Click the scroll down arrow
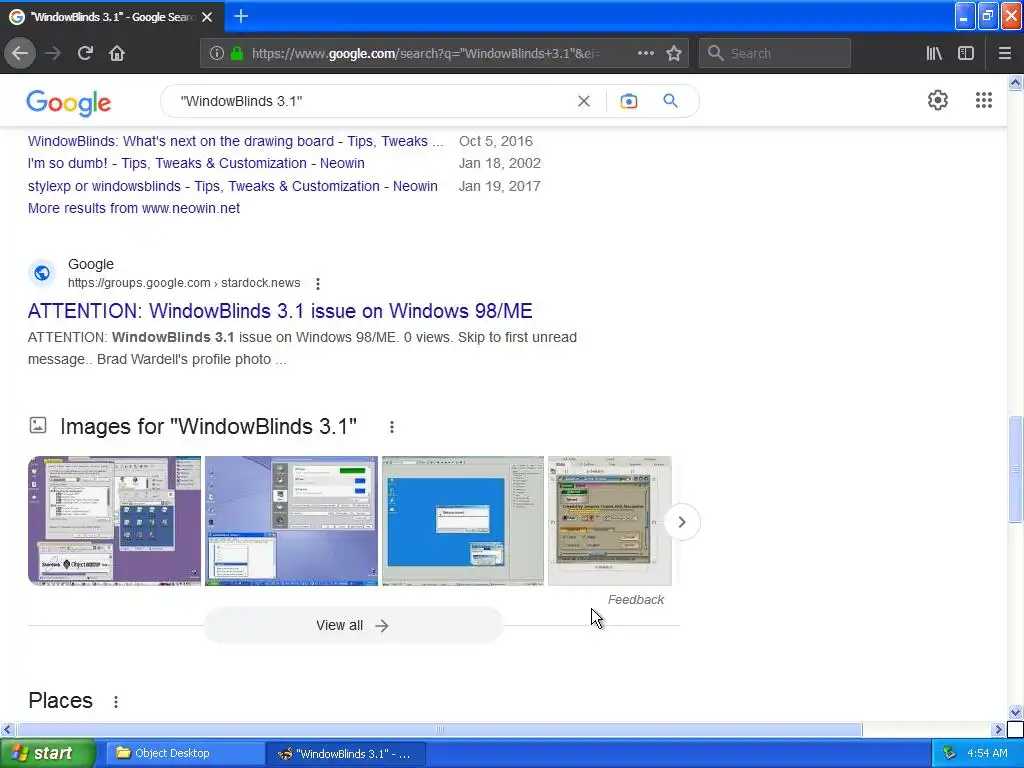The height and width of the screenshot is (768, 1024). 1015,712
